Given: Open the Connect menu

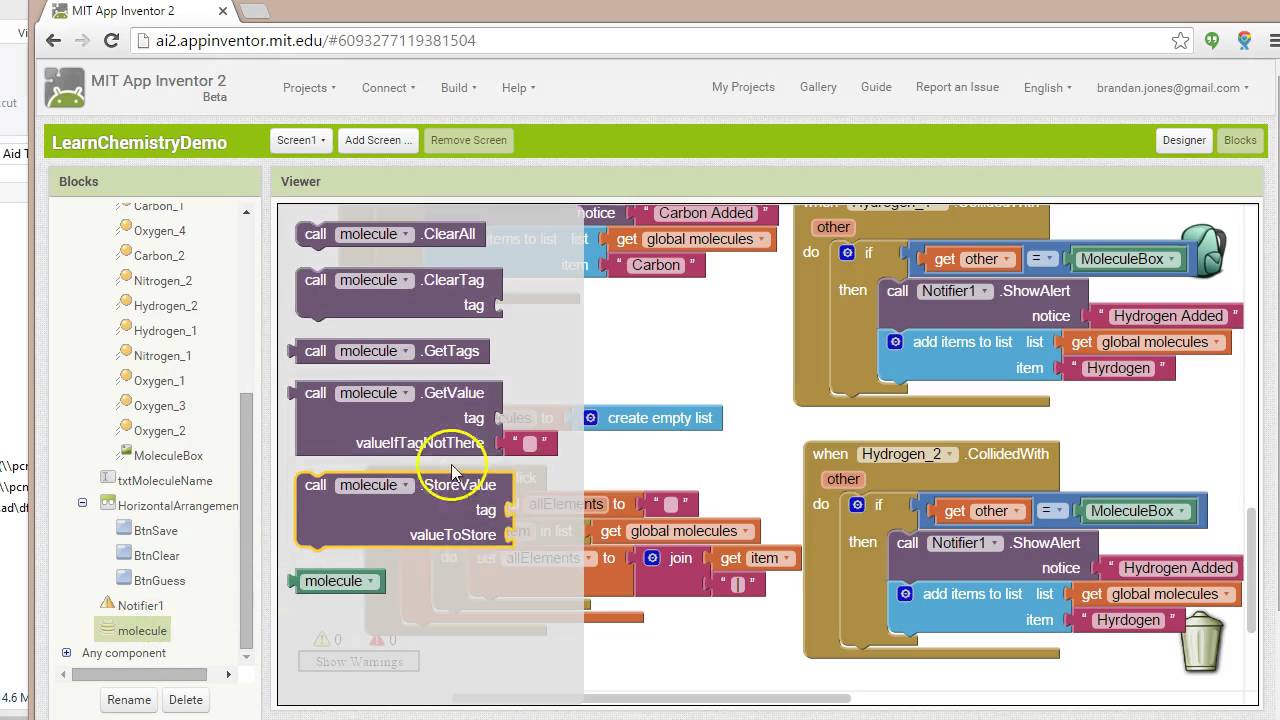Looking at the screenshot, I should tap(388, 88).
